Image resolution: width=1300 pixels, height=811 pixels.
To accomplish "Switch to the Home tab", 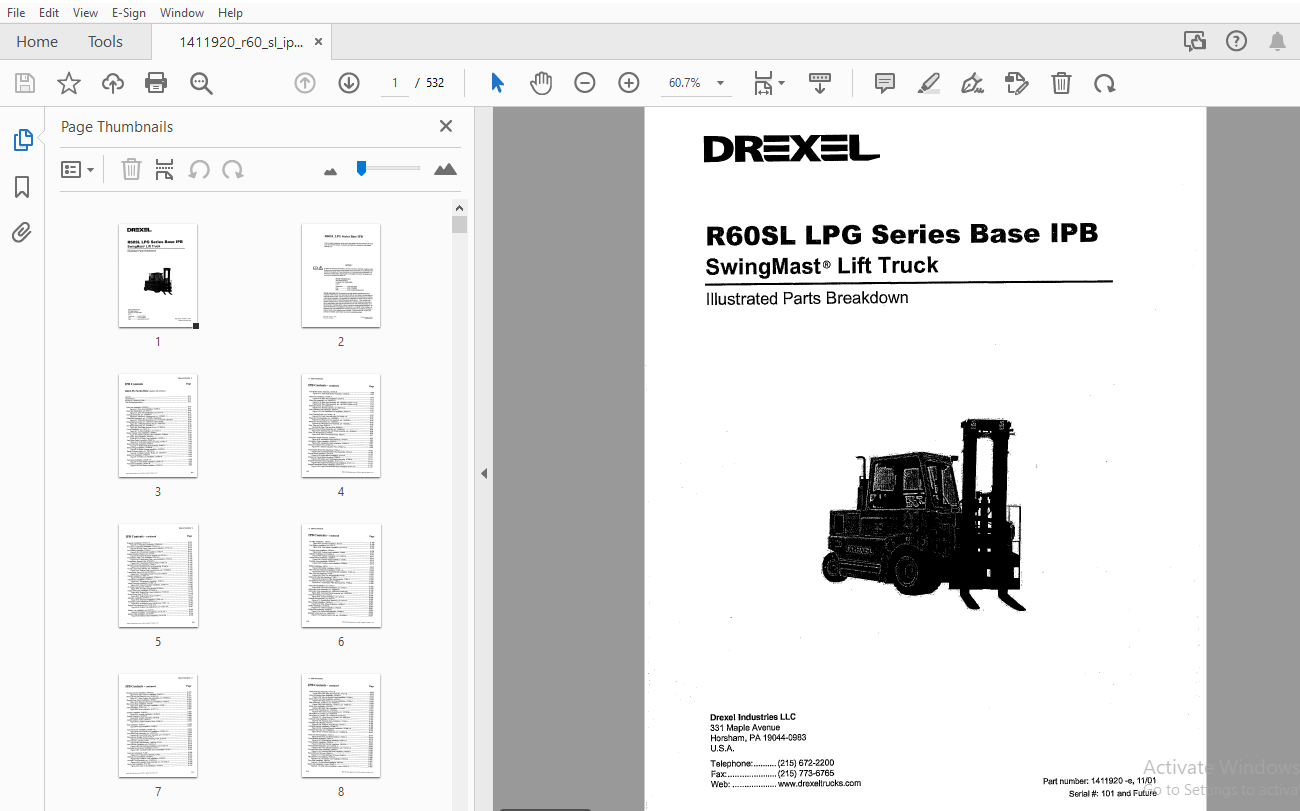I will click(x=37, y=41).
